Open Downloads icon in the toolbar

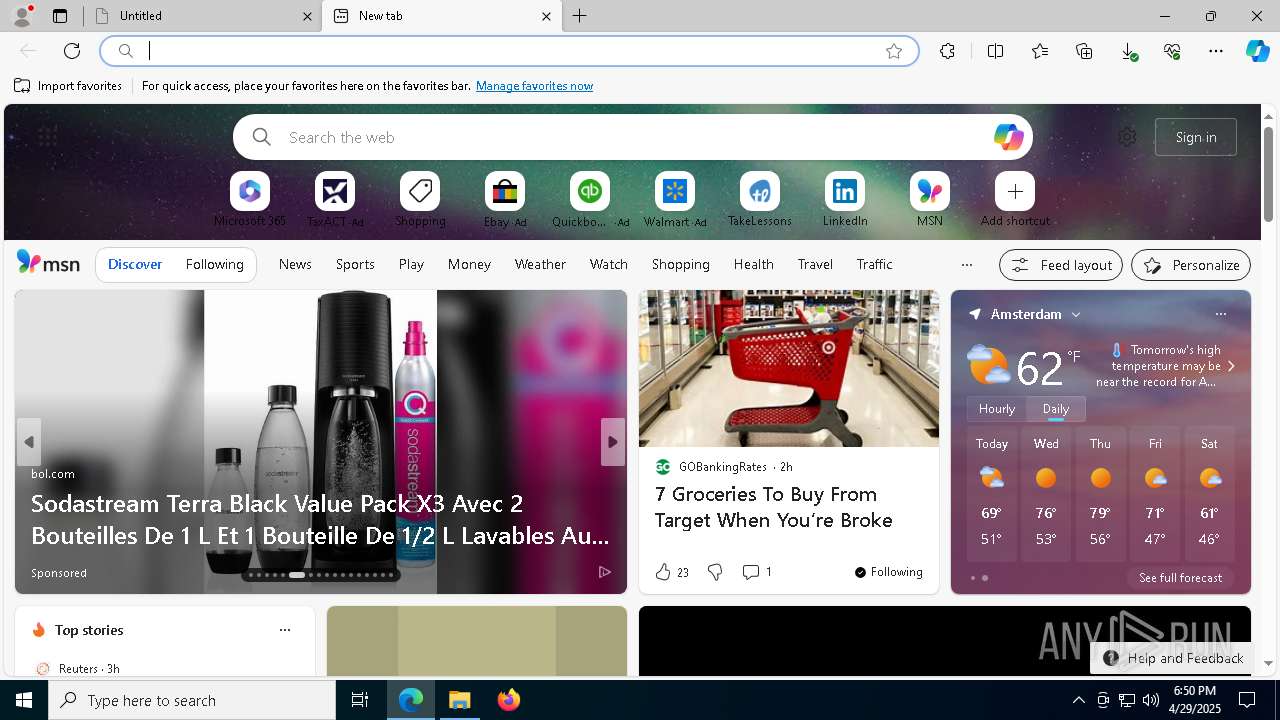coord(1128,51)
